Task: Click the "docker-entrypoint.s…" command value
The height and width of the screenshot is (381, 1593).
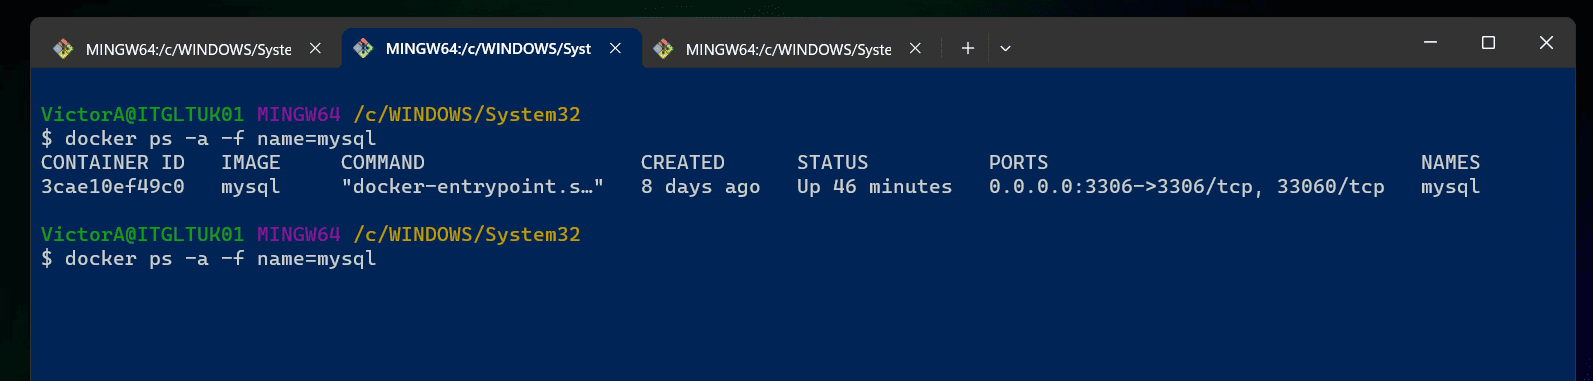Action: [473, 187]
